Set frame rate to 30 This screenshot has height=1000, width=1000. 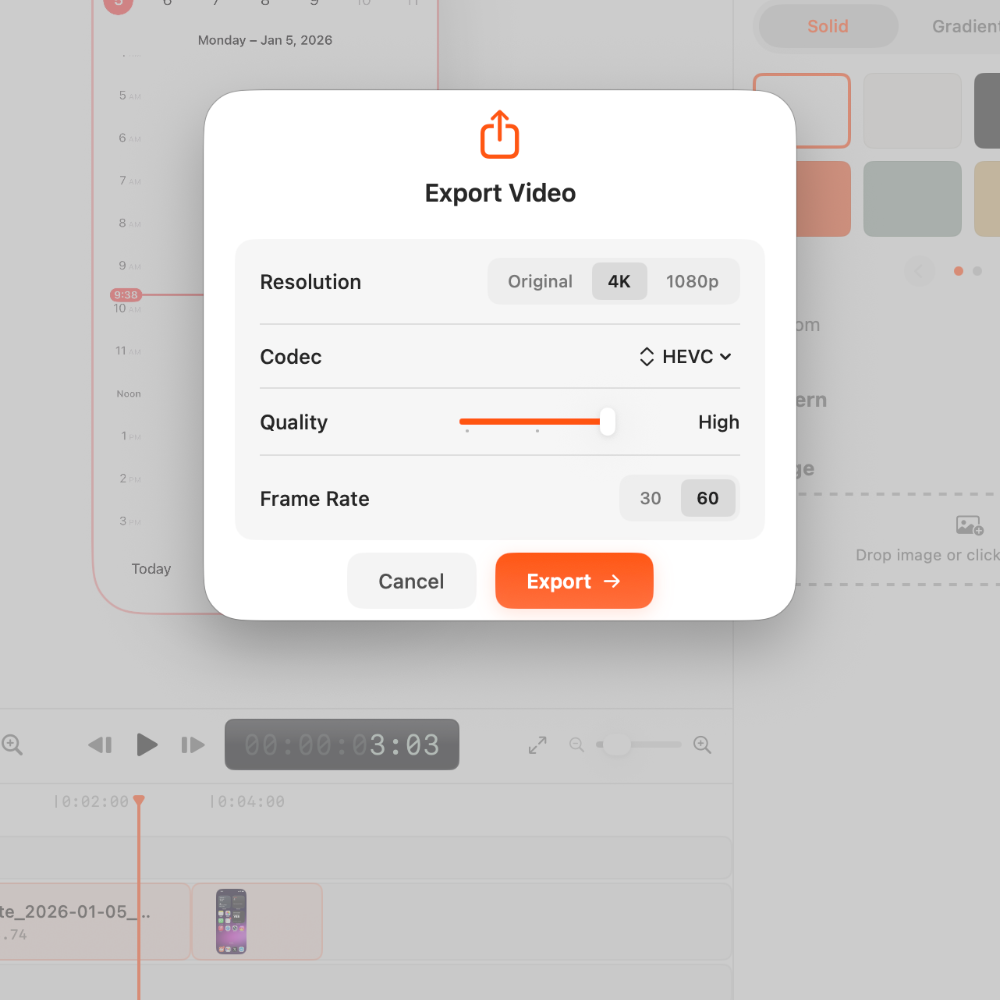650,498
